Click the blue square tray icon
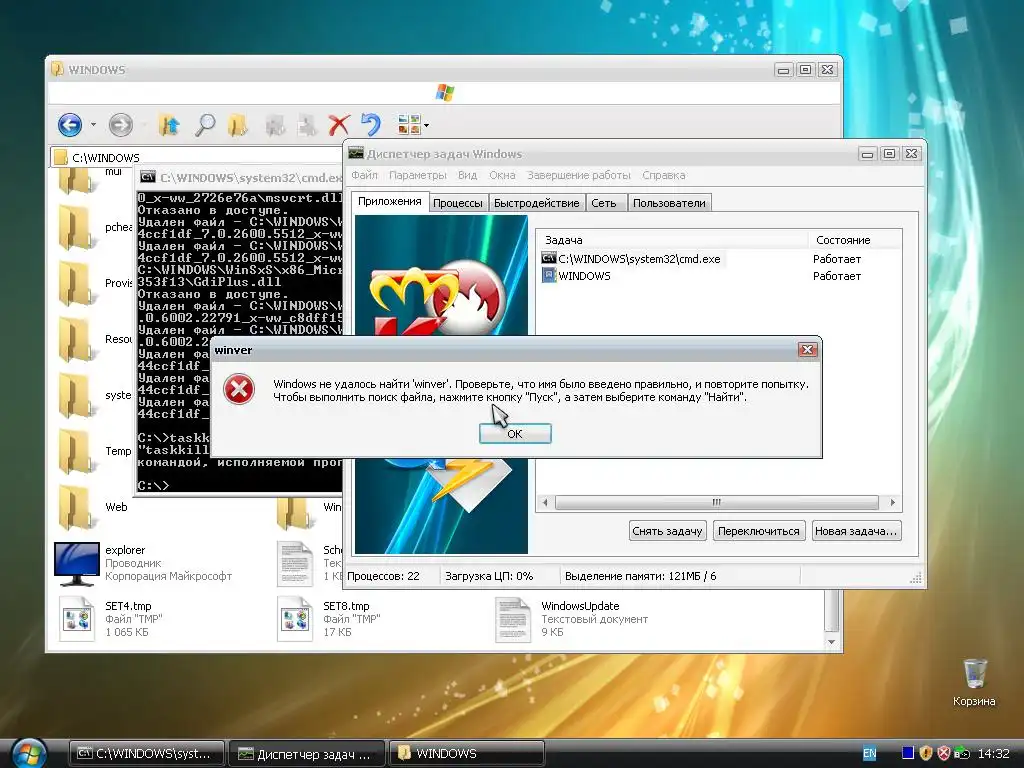This screenshot has height=768, width=1024. [x=908, y=753]
